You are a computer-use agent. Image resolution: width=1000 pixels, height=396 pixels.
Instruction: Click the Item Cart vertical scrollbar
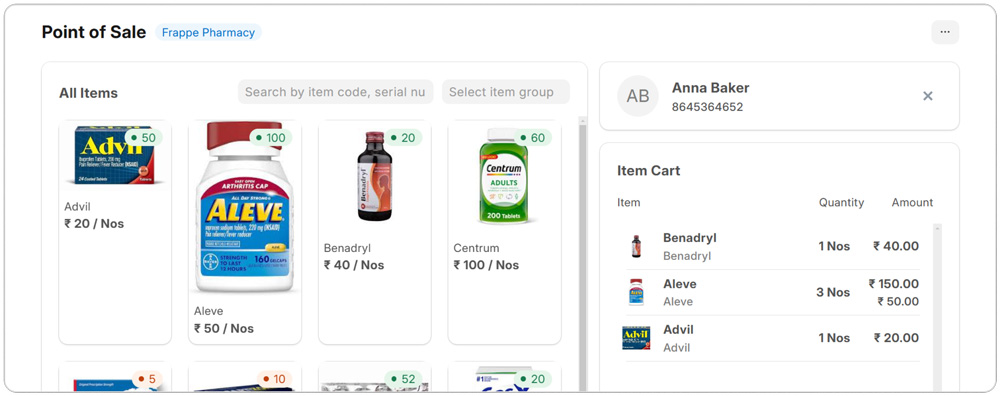(x=937, y=306)
